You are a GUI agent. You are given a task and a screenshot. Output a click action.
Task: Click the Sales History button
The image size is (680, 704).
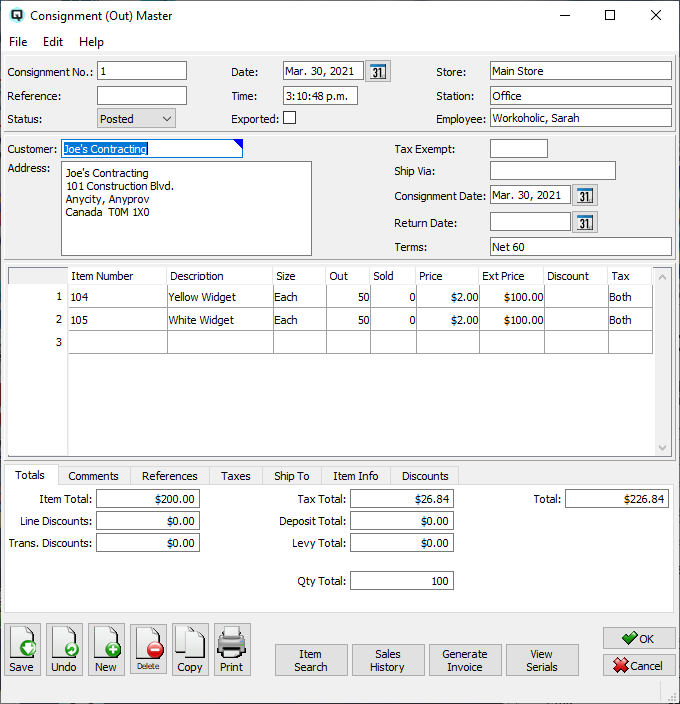[x=388, y=660]
